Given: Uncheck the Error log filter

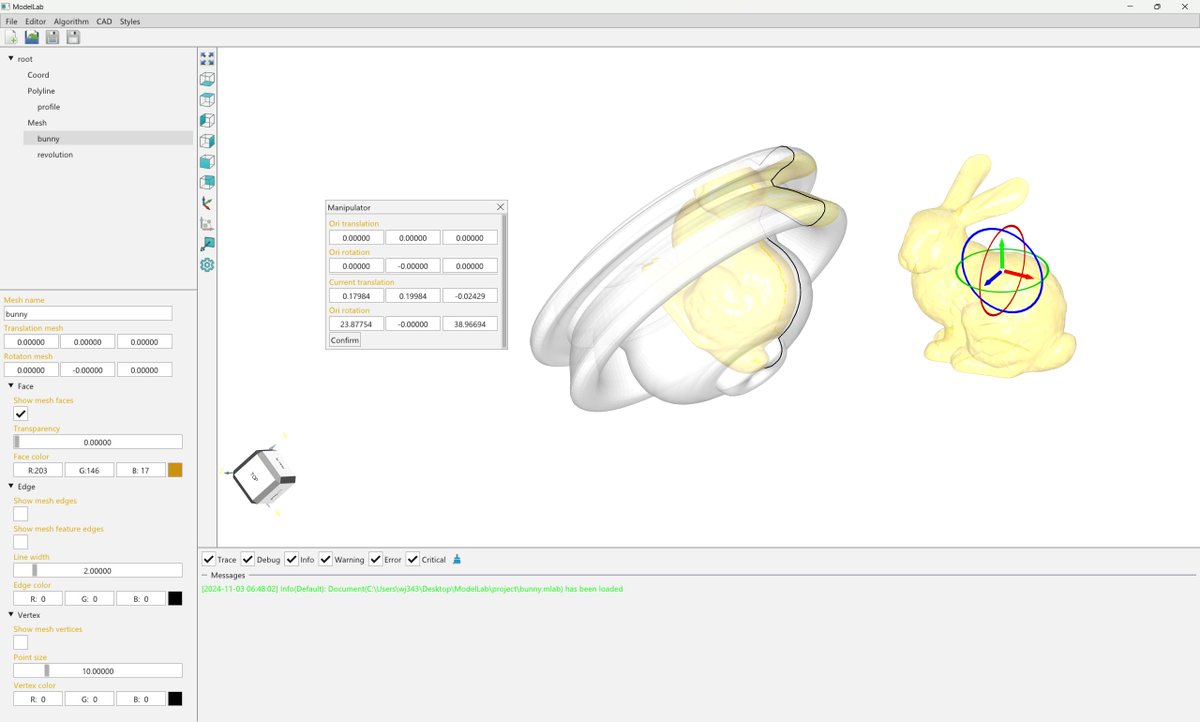Looking at the screenshot, I should pos(375,559).
